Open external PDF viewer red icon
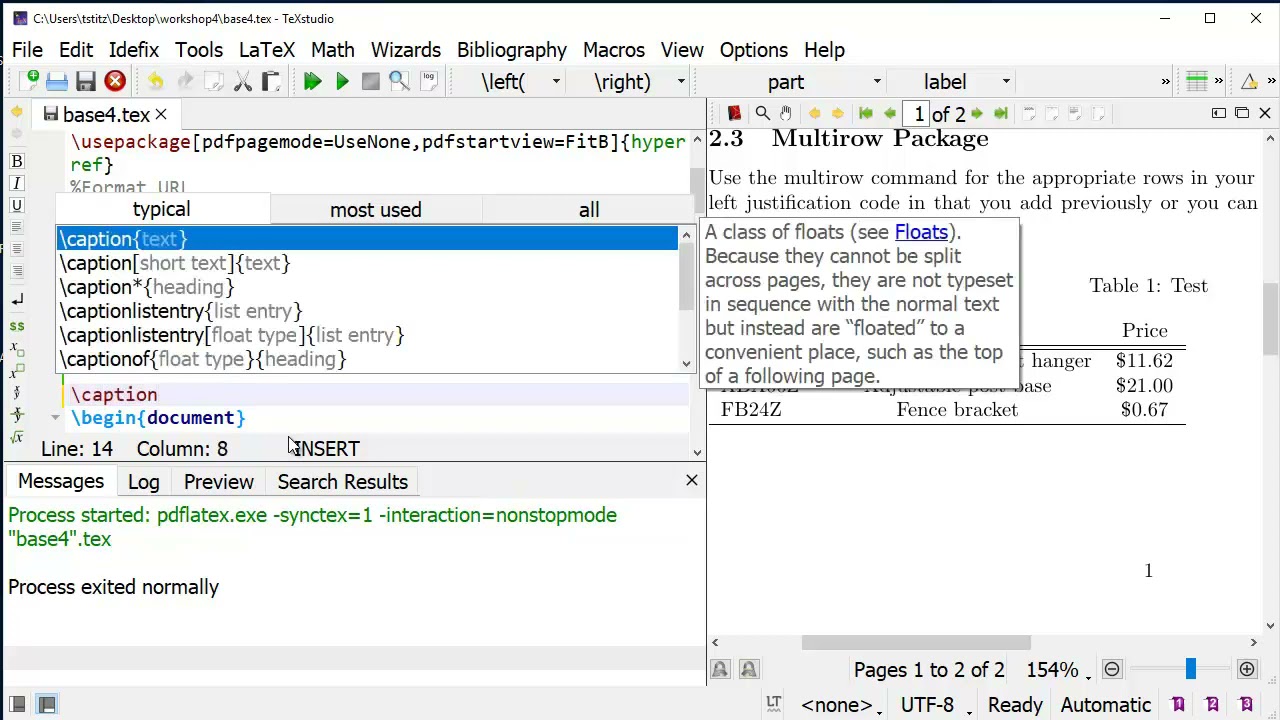The width and height of the screenshot is (1280, 720). pos(734,114)
